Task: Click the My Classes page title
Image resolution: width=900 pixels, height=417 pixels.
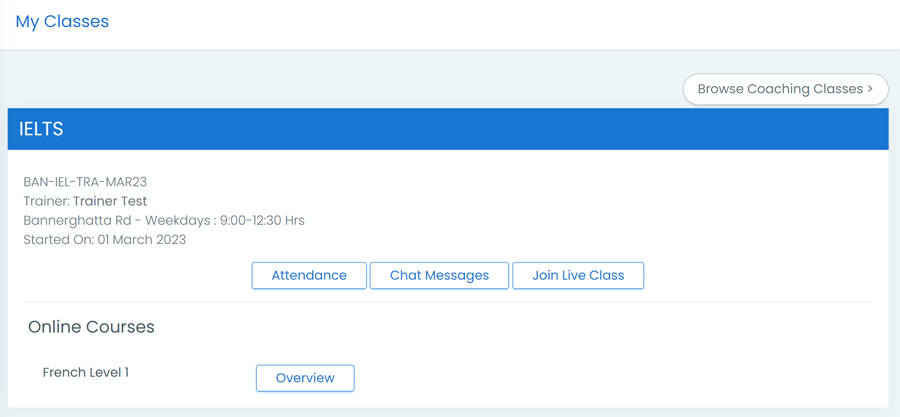Action: 62,21
